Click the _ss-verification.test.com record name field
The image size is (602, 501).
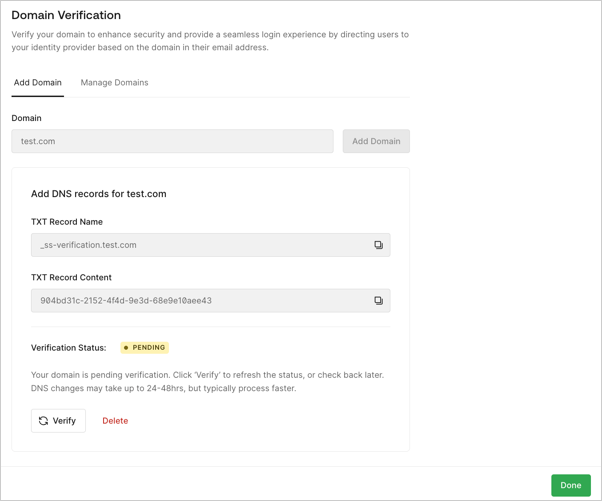click(x=211, y=245)
